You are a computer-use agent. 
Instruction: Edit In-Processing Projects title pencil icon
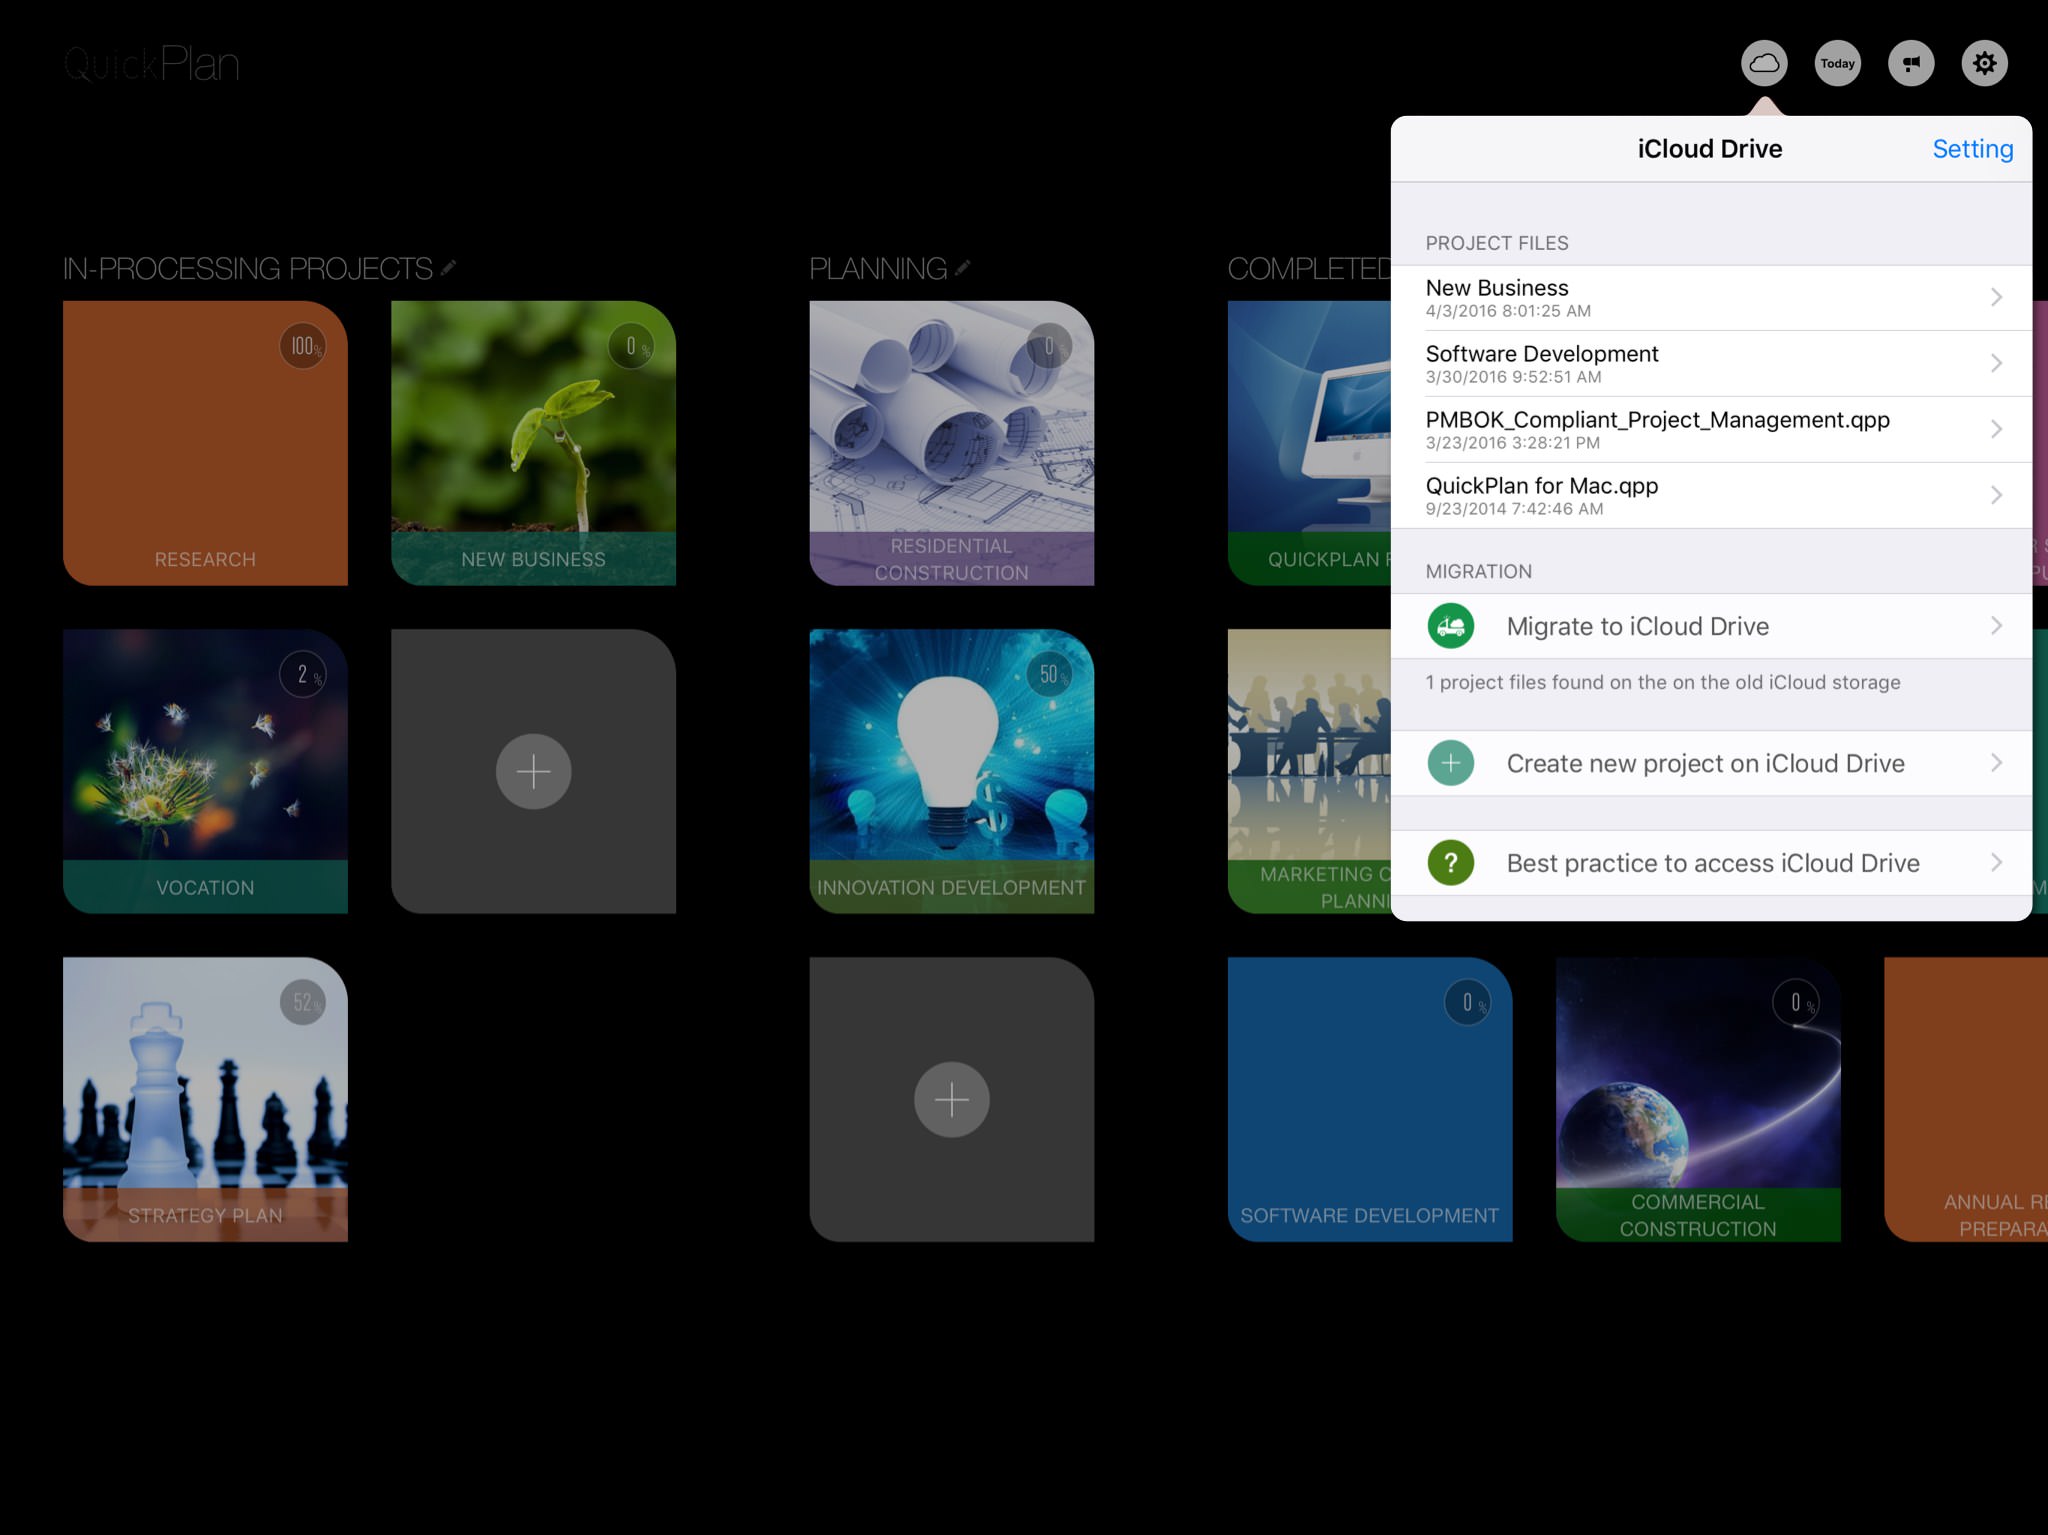[x=449, y=268]
